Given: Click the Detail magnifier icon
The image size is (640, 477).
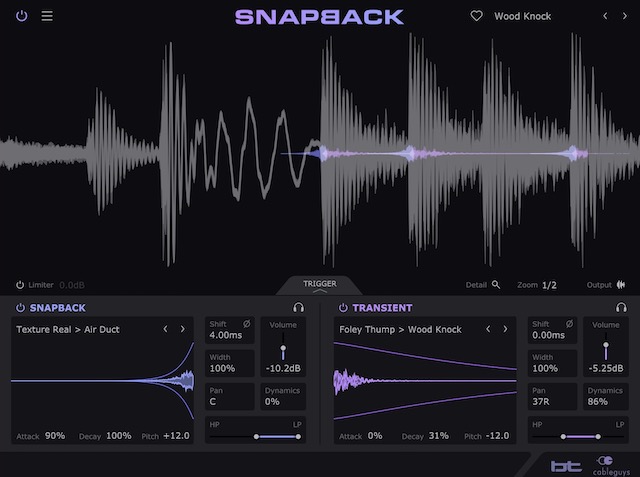Looking at the screenshot, I should click(496, 285).
